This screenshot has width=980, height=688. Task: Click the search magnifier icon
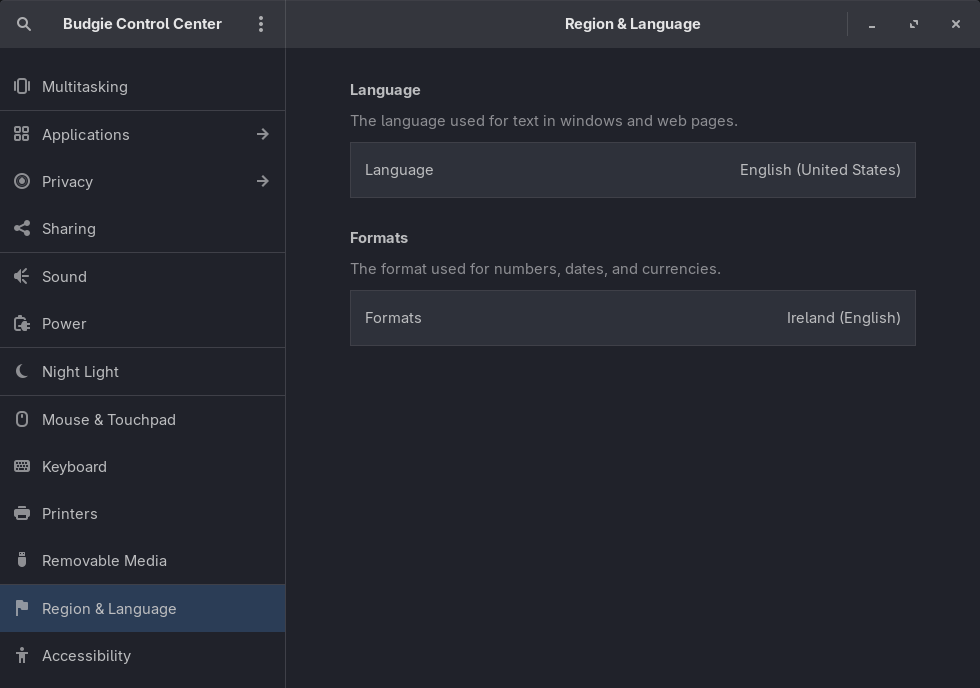pyautogui.click(x=24, y=24)
